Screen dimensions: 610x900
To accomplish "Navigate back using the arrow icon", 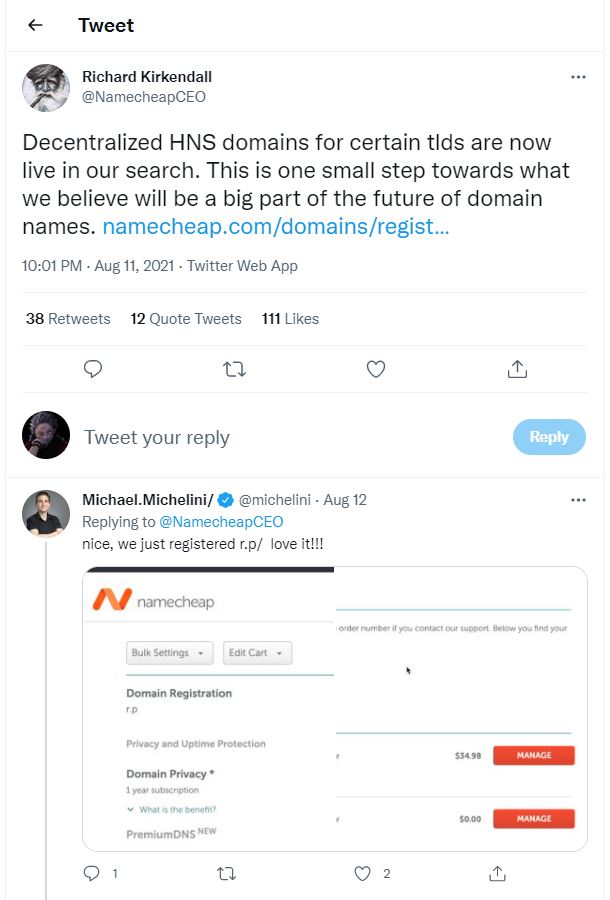I will 34,25.
